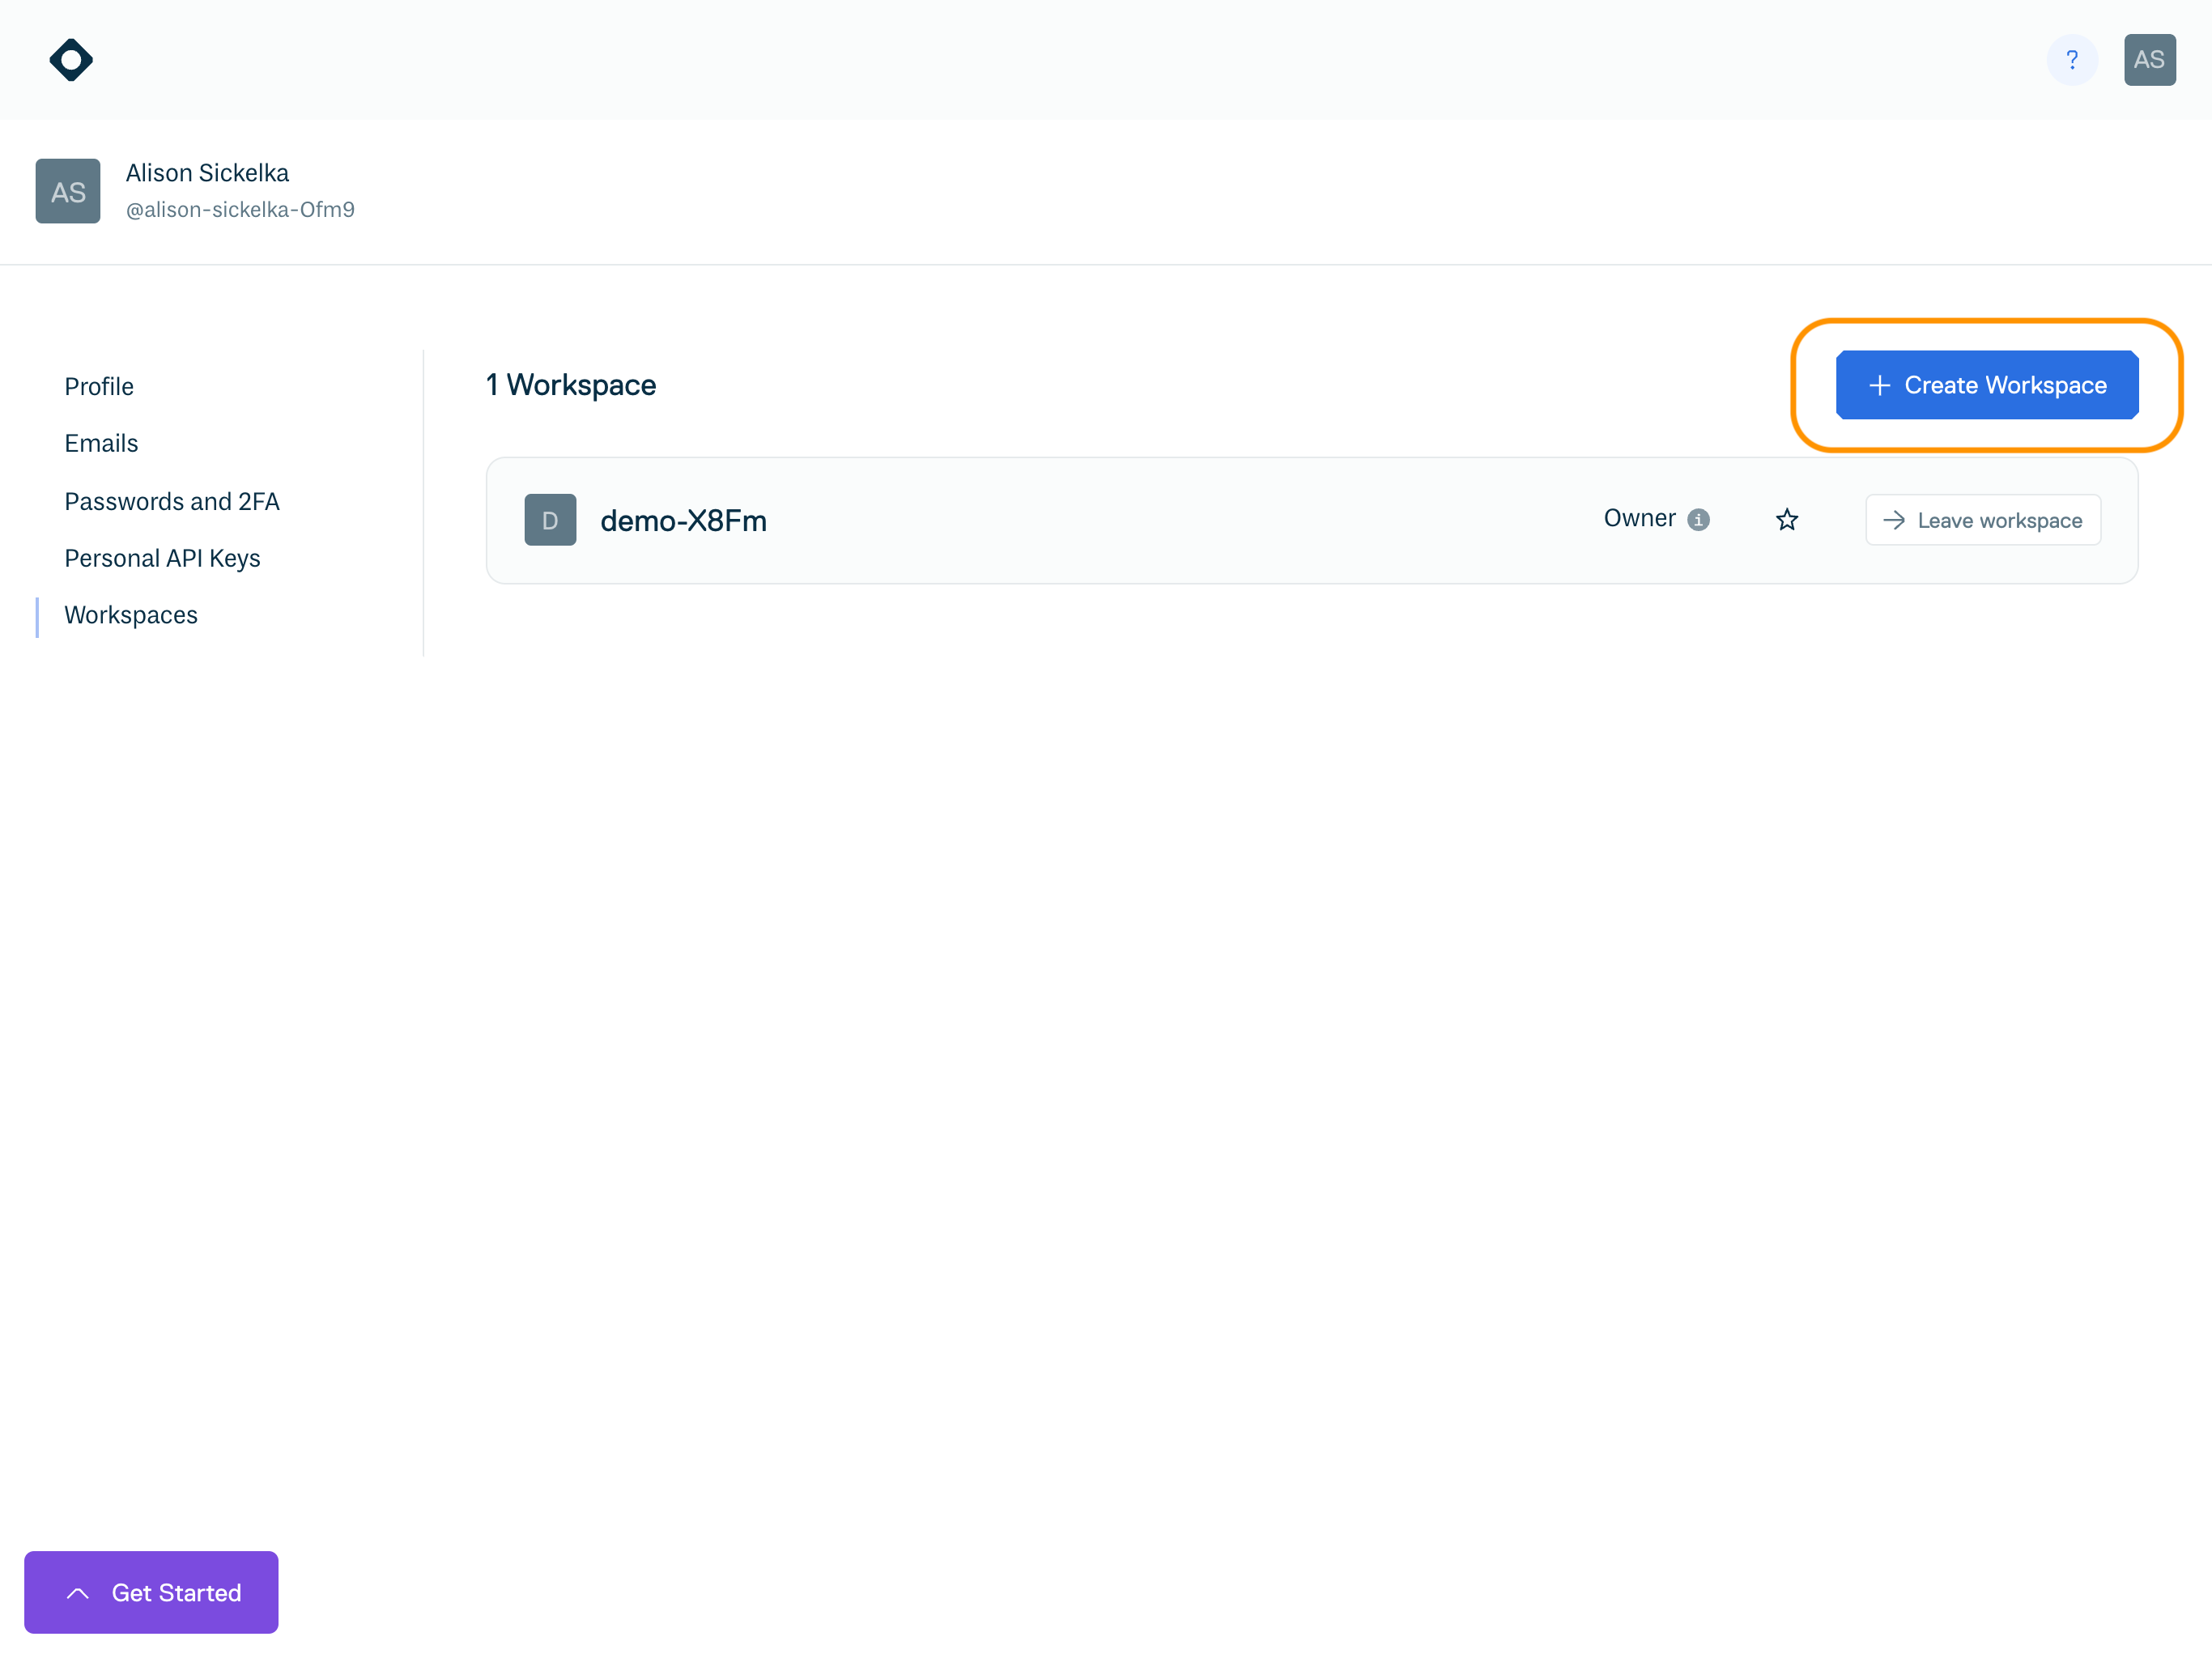This screenshot has height=1658, width=2212.
Task: Click the Owner role info icon
Action: (x=1698, y=520)
